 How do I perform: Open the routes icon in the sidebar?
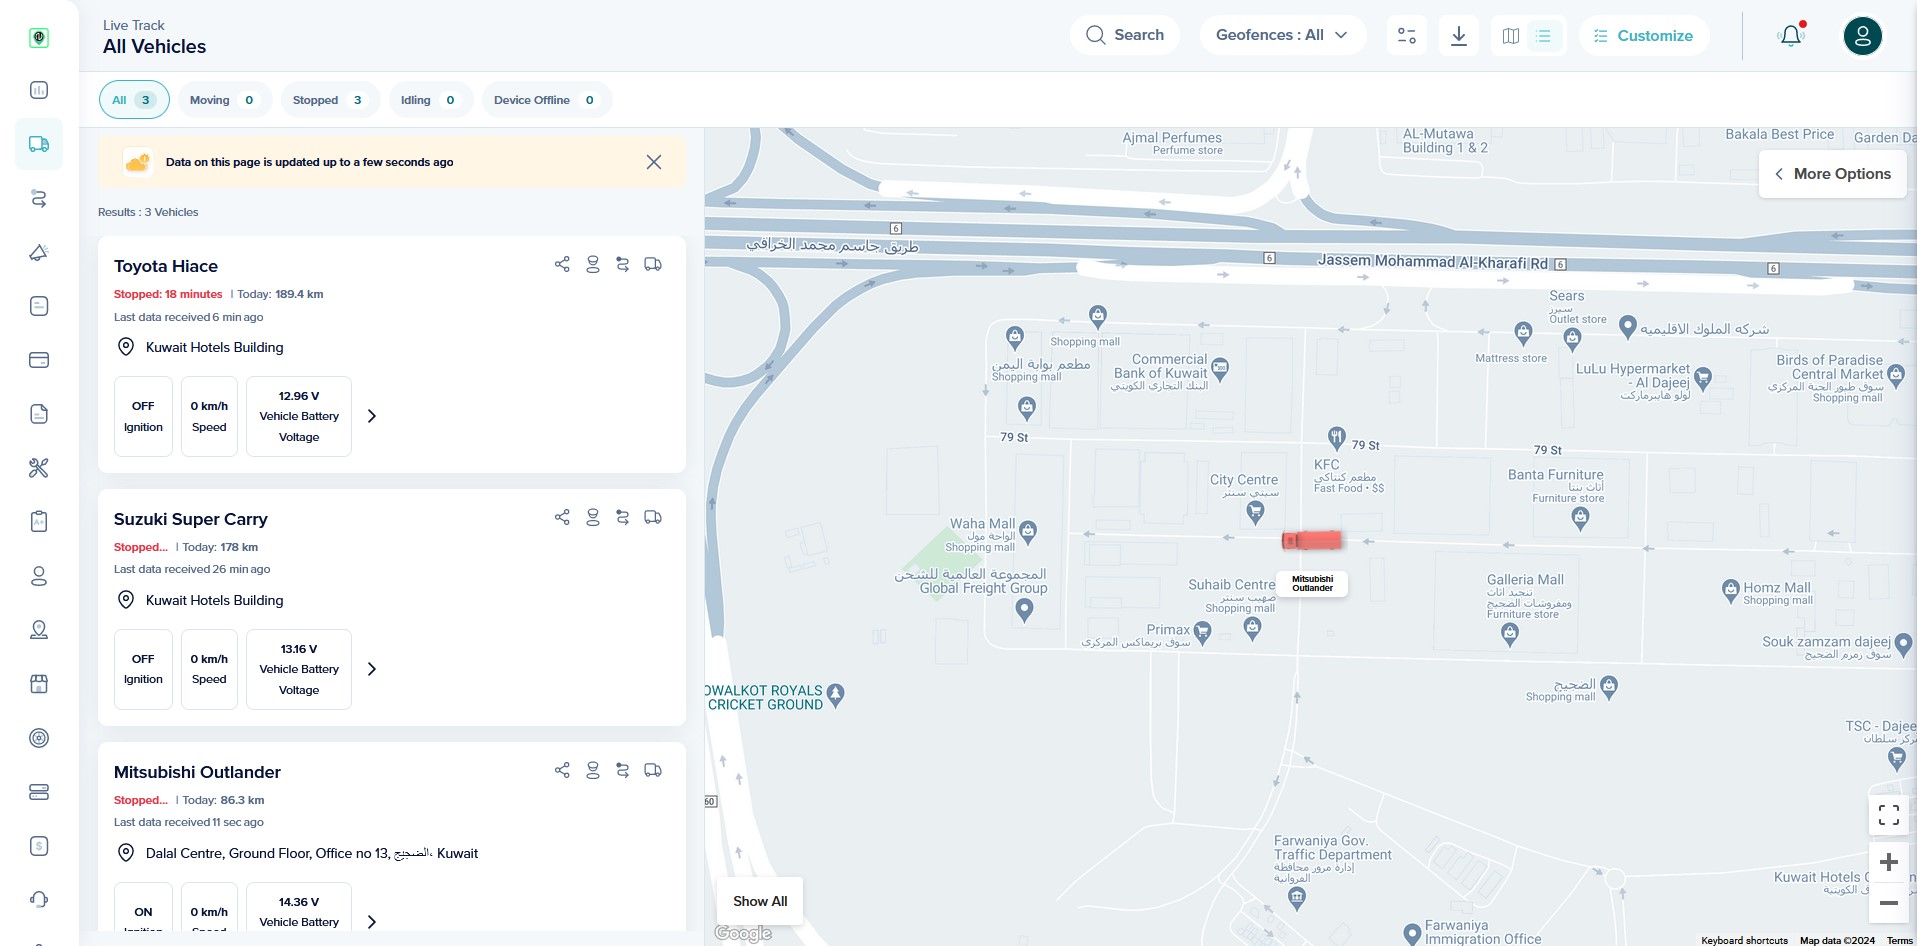click(39, 198)
